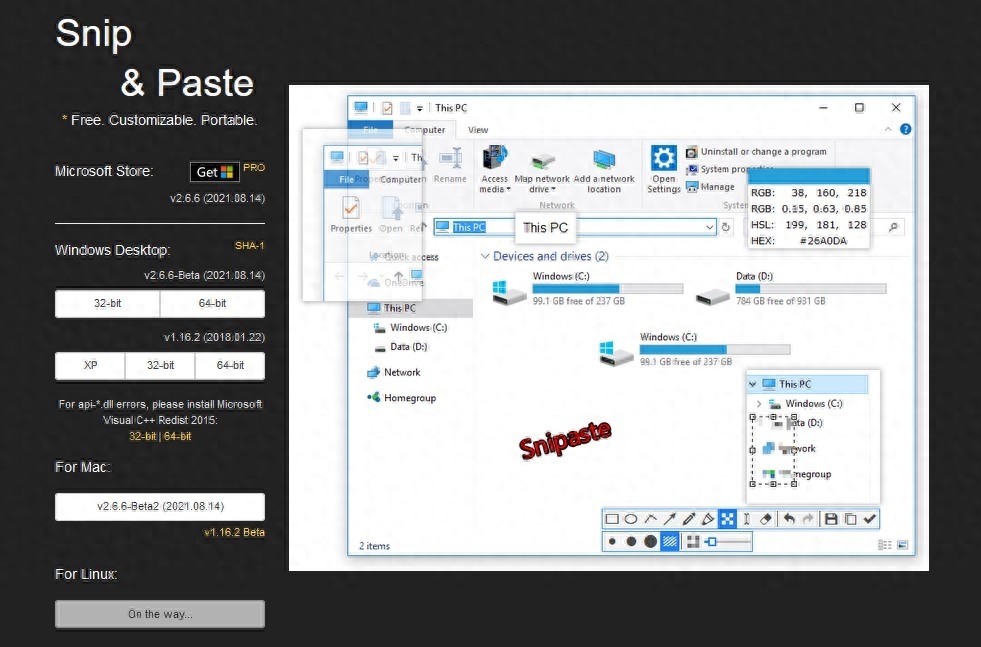Confirm snip with the checkmark icon
The height and width of the screenshot is (647, 981).
click(x=870, y=519)
